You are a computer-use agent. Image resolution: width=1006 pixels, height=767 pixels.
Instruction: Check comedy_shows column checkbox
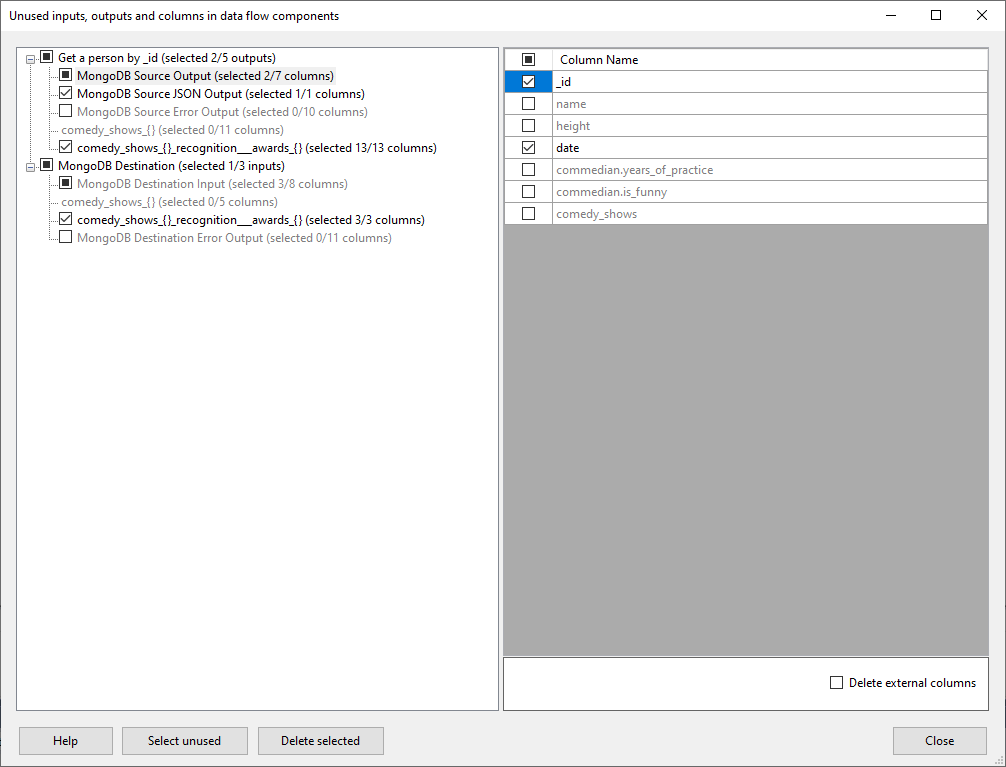click(x=529, y=213)
